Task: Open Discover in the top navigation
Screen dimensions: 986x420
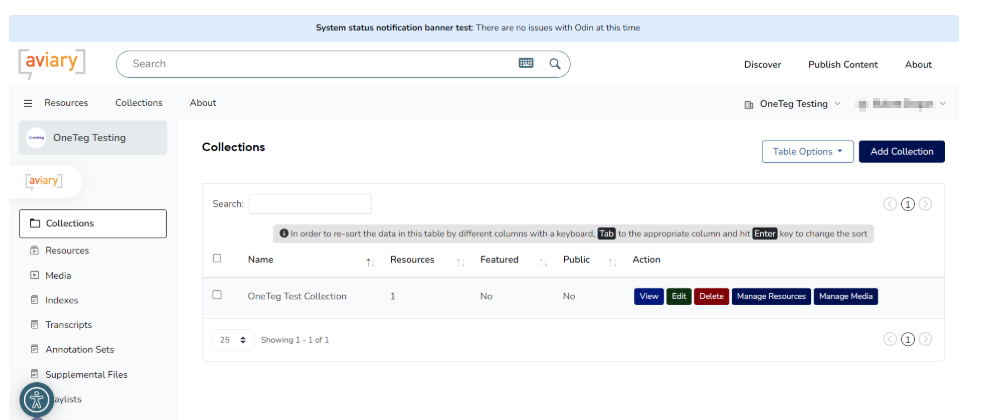Action: pos(762,65)
